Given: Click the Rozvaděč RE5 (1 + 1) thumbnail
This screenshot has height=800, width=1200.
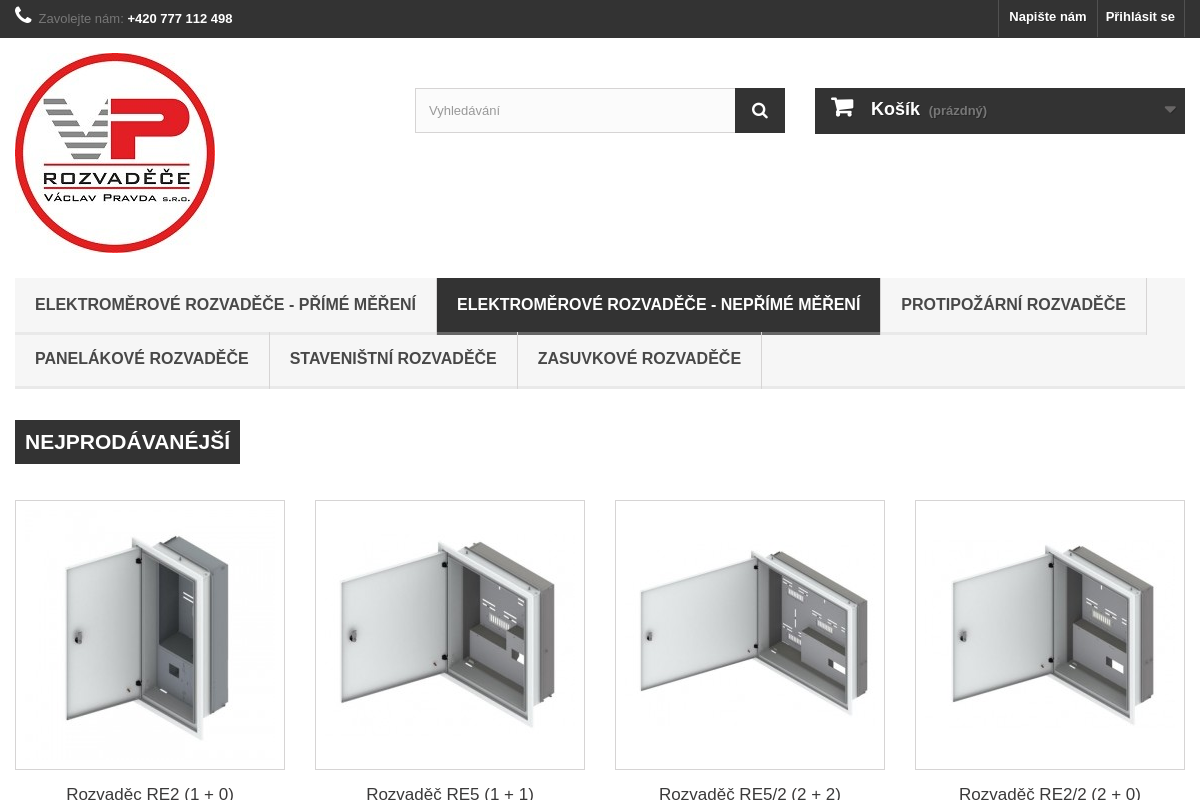Looking at the screenshot, I should [x=450, y=634].
